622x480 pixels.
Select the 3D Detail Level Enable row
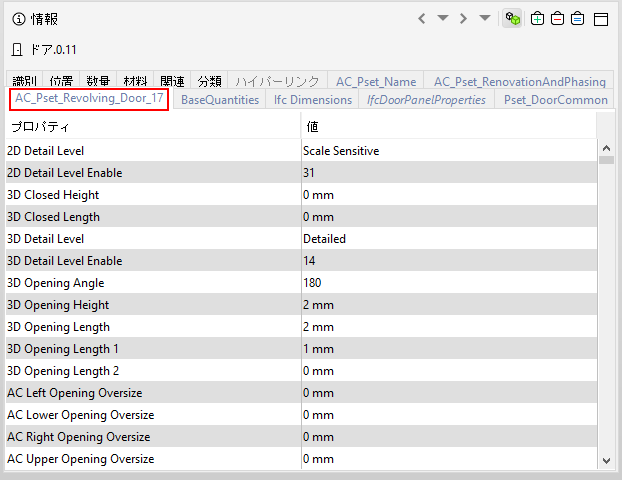(301, 260)
